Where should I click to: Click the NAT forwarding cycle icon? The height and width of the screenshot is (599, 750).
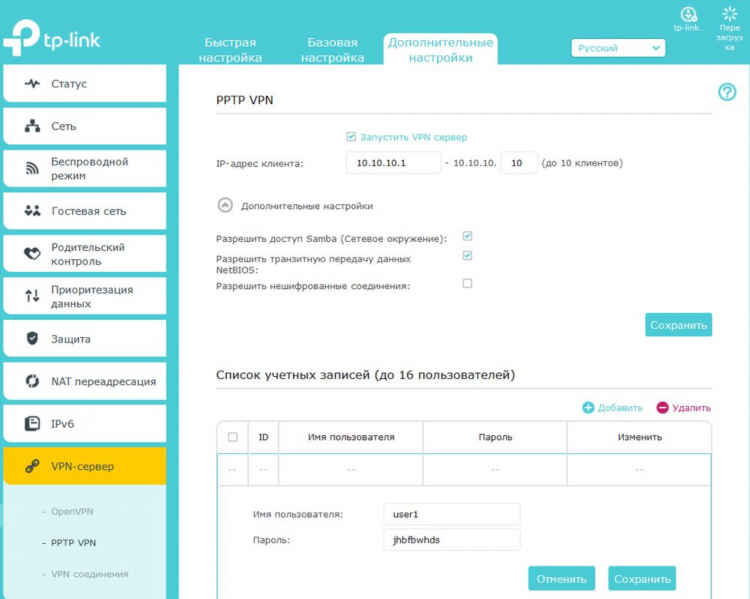32,381
